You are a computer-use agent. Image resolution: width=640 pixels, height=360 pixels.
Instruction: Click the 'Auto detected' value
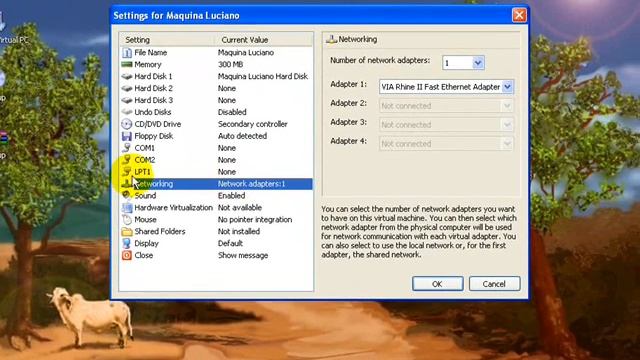click(242, 136)
